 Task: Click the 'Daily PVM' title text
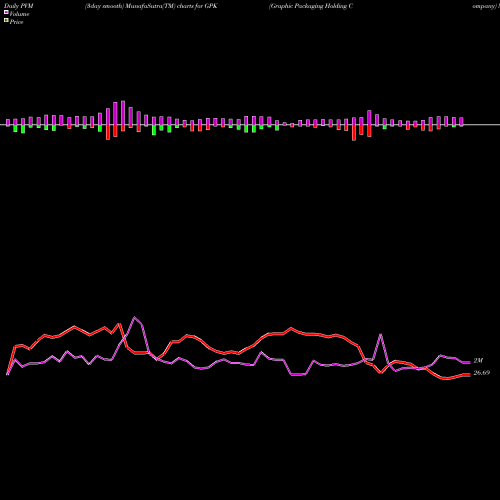pos(19,6)
